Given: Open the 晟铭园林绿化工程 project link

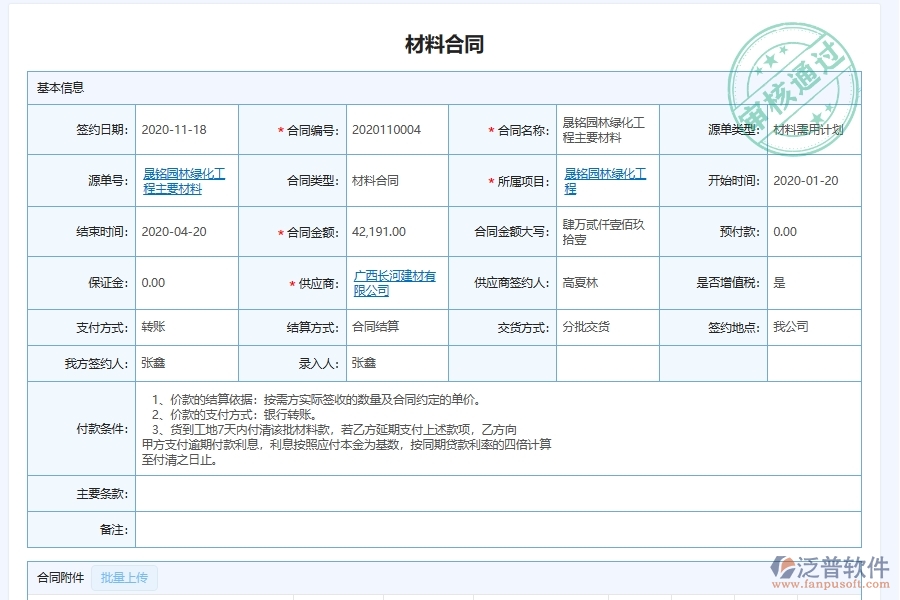Looking at the screenshot, I should pyautogui.click(x=603, y=180).
